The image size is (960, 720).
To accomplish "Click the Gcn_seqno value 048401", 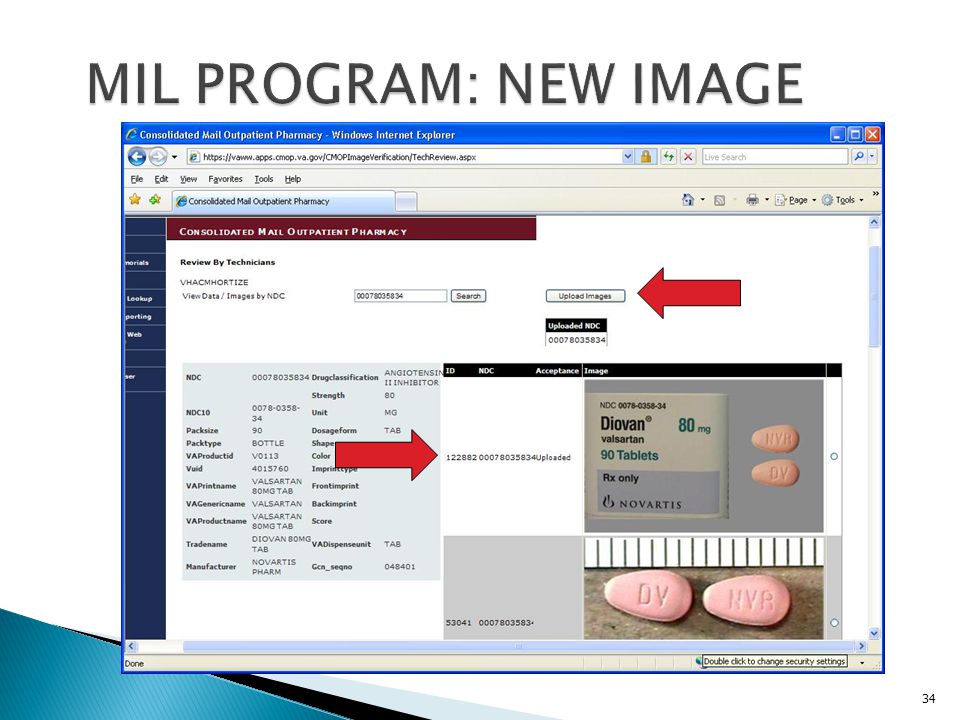I will (x=400, y=567).
